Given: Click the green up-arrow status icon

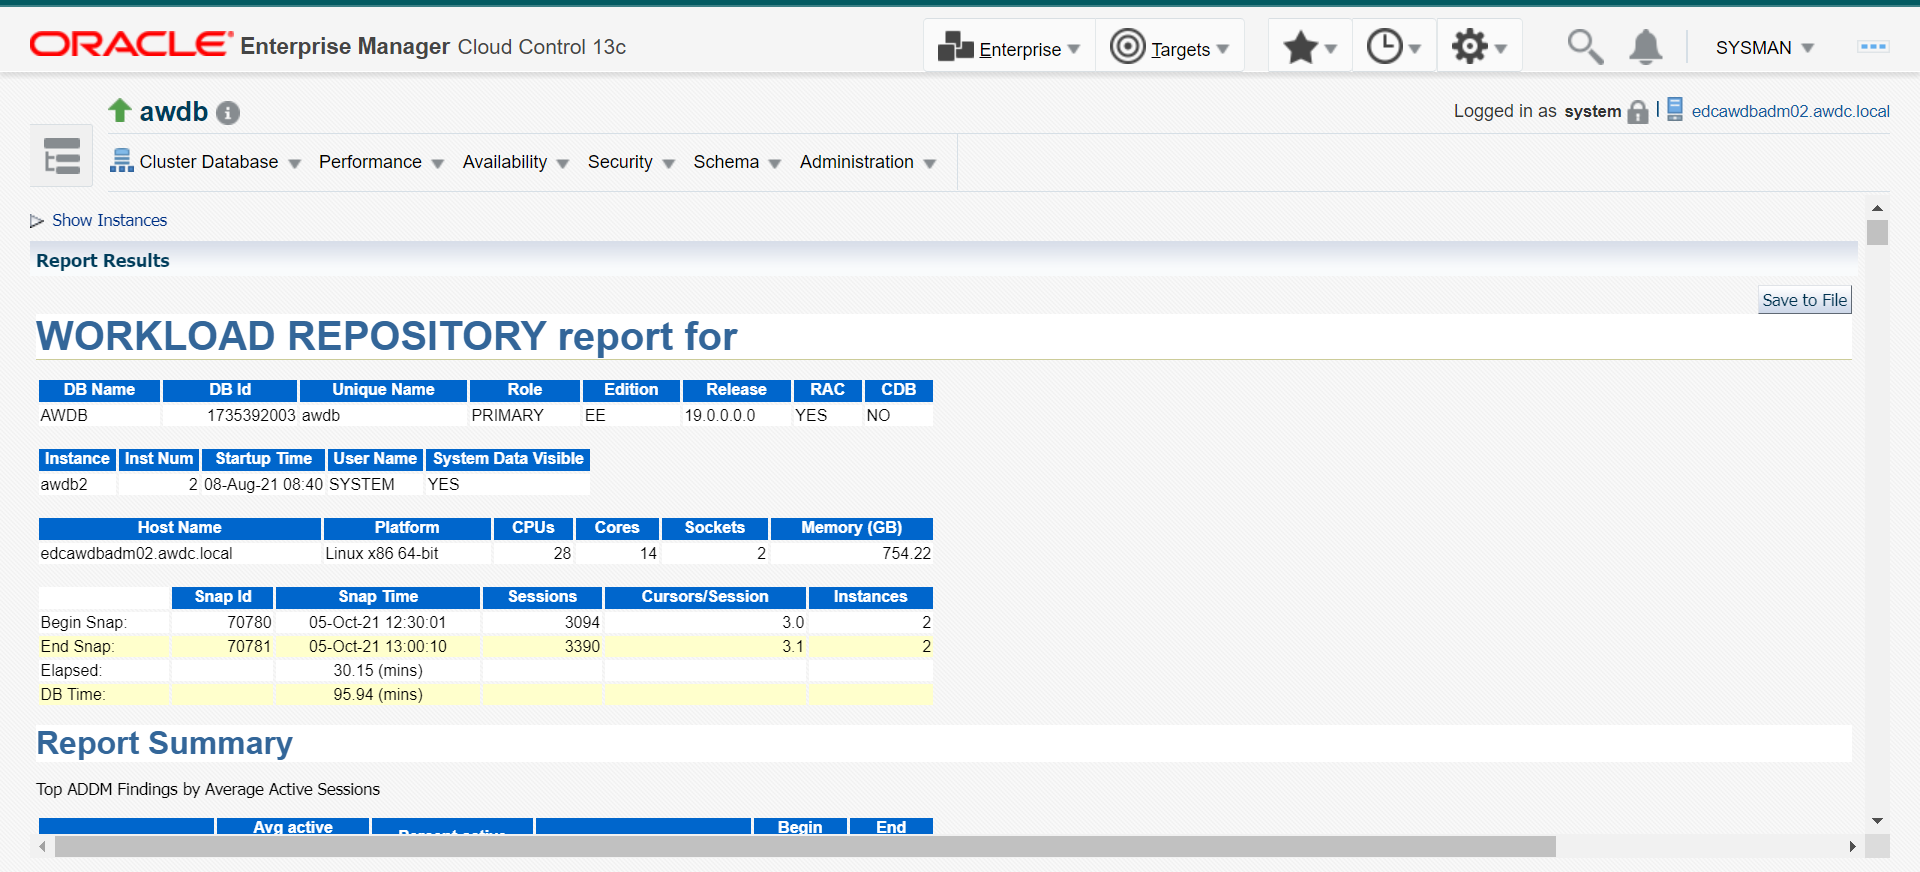Looking at the screenshot, I should [x=120, y=110].
